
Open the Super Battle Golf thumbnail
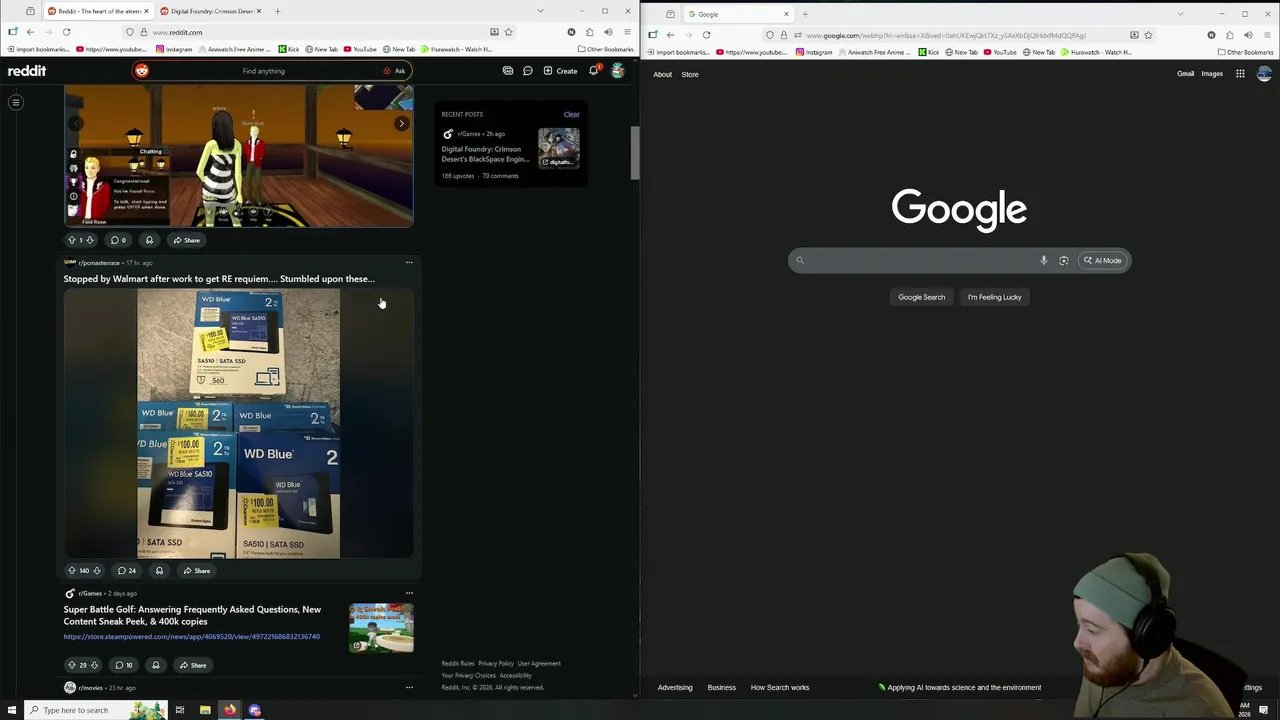point(381,628)
